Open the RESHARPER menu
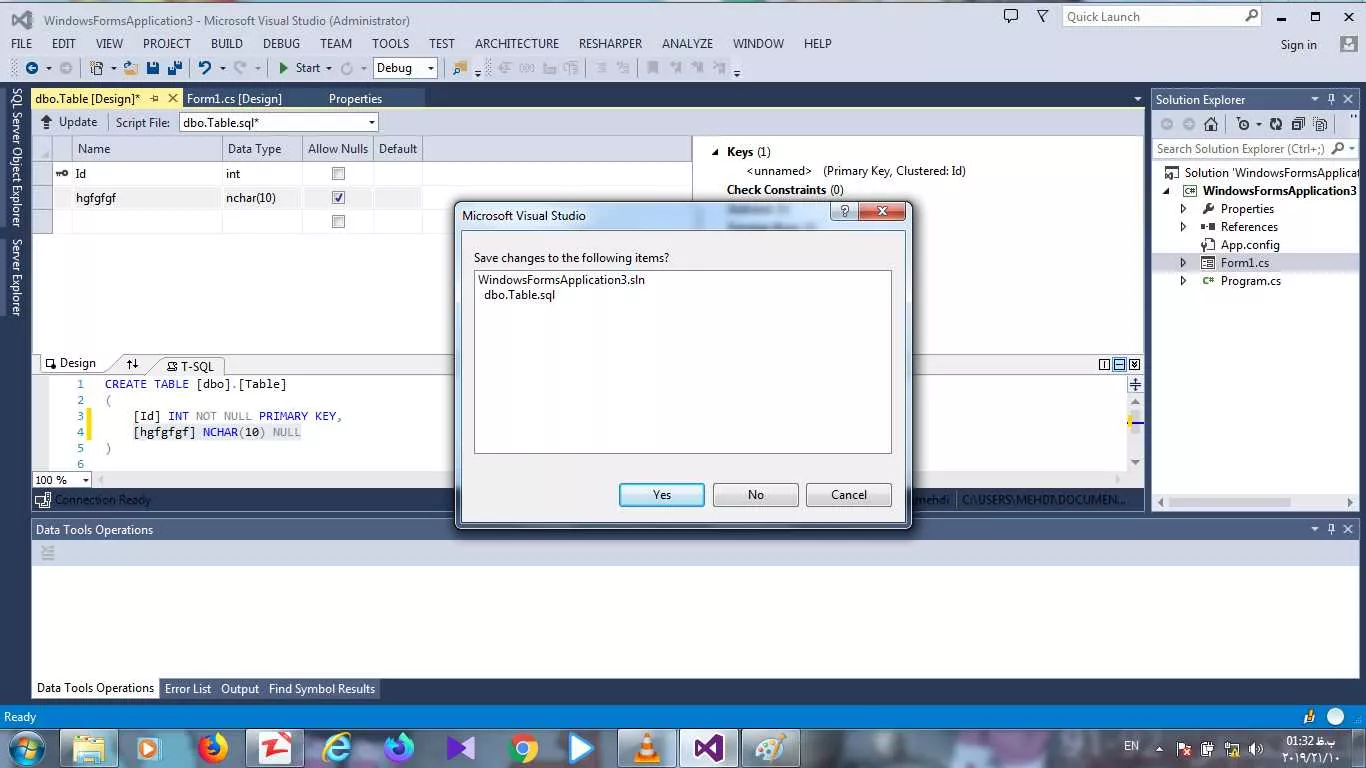1366x768 pixels. [610, 43]
